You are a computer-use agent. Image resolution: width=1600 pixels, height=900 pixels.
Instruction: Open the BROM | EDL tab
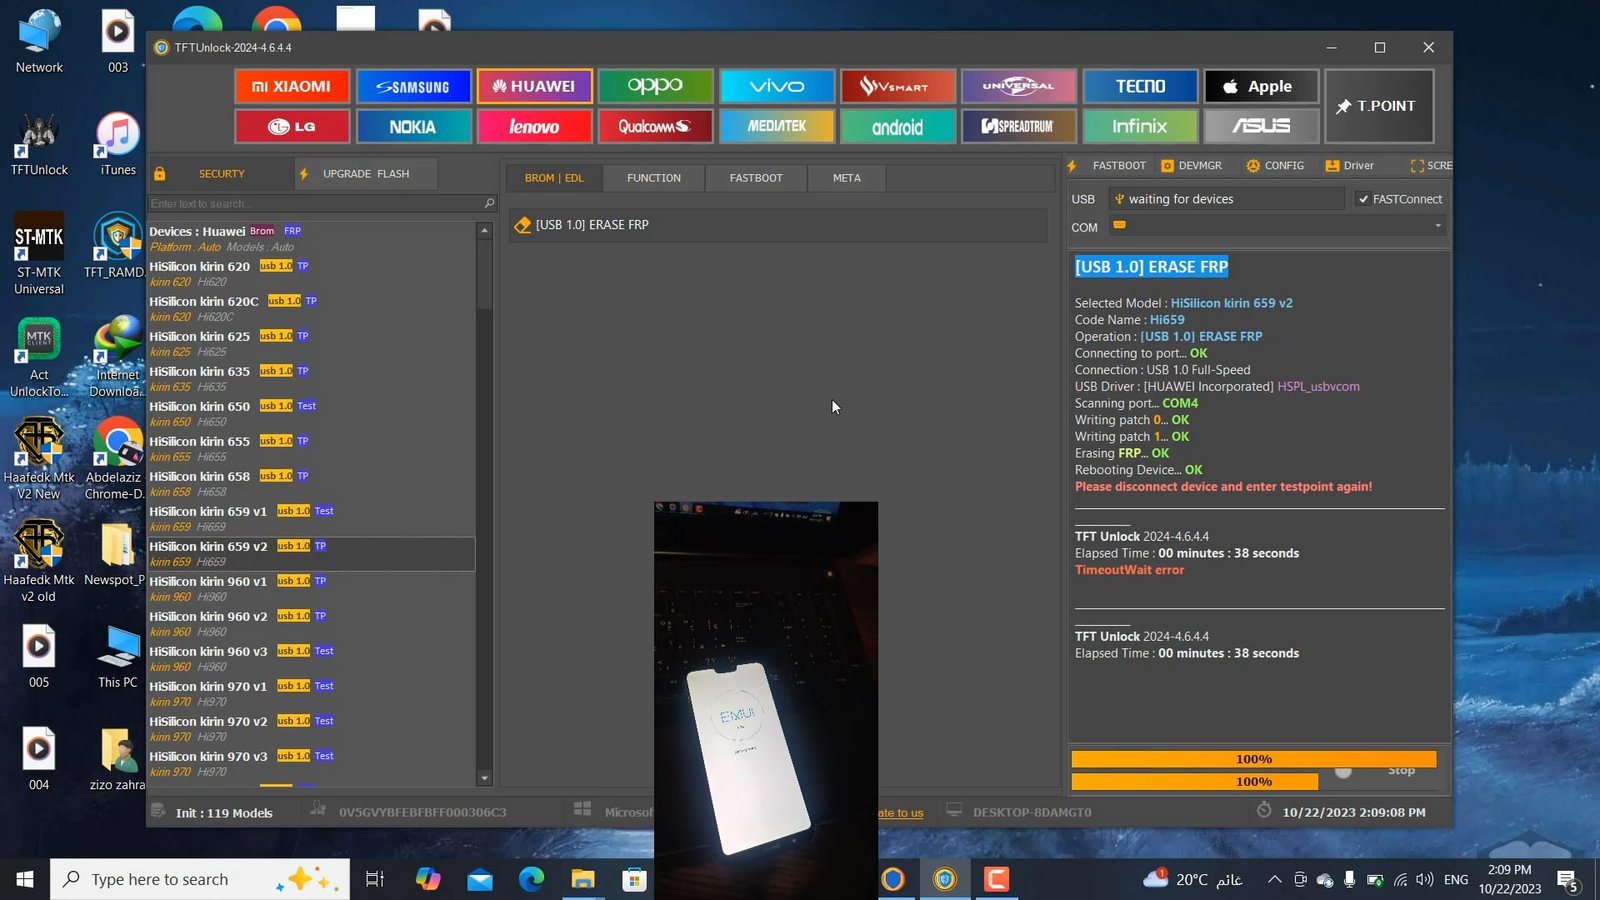[554, 178]
